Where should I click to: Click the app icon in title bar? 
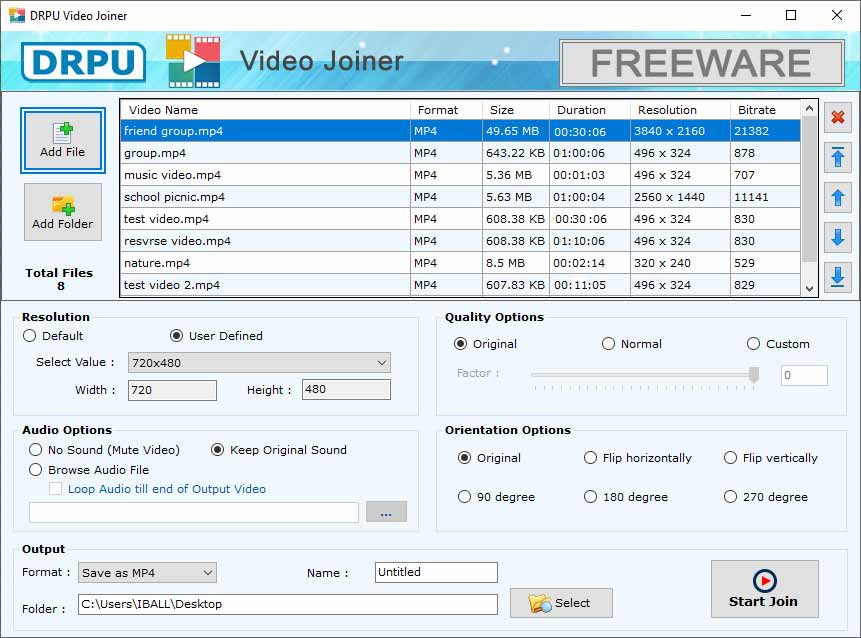16,15
